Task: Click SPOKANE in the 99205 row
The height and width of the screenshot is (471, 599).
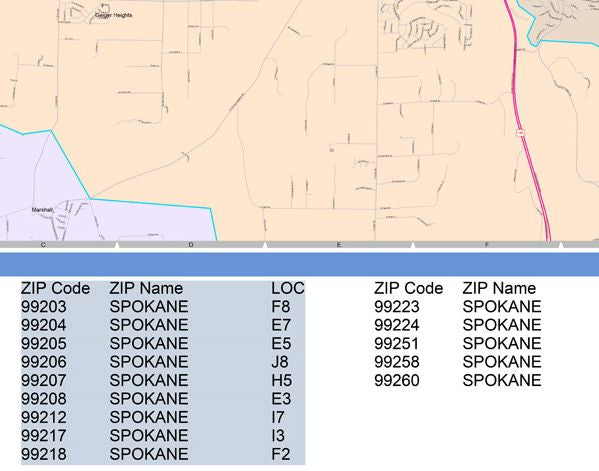Action: coord(149,343)
